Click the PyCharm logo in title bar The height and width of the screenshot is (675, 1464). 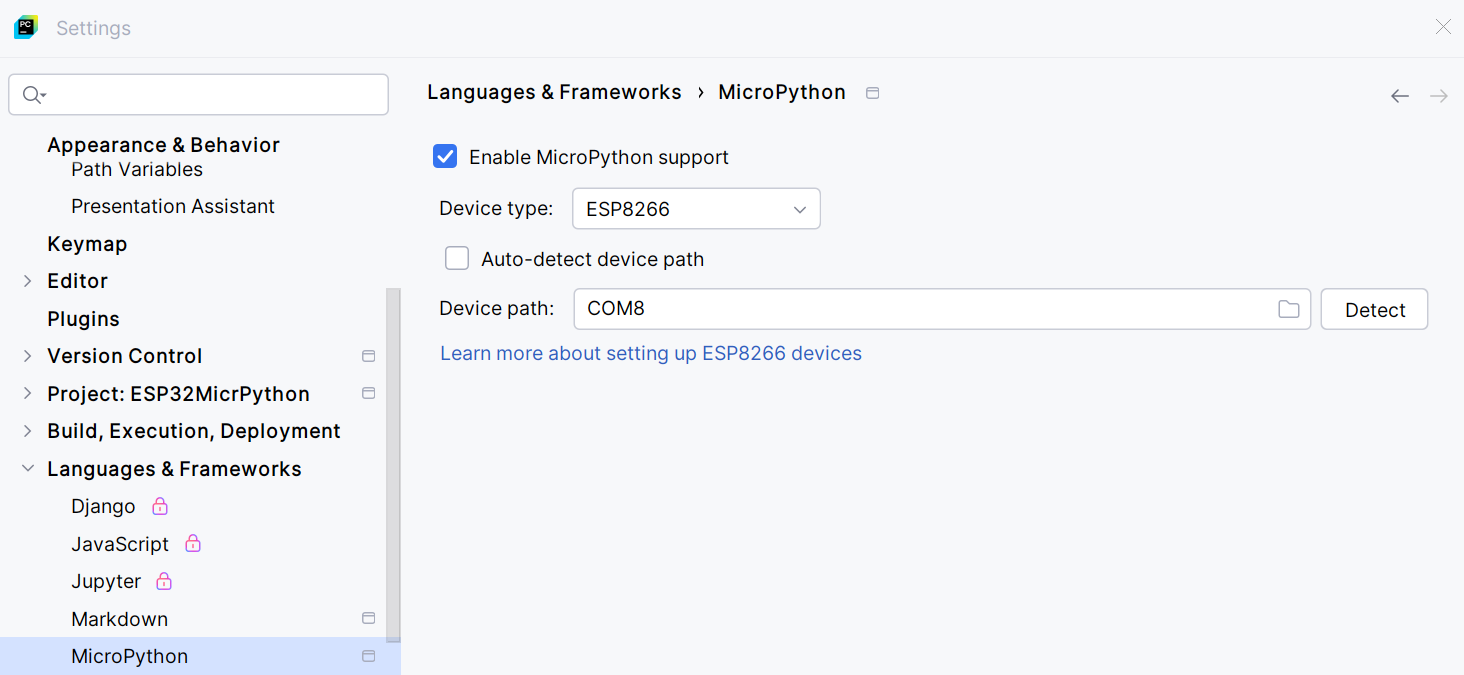click(x=26, y=28)
